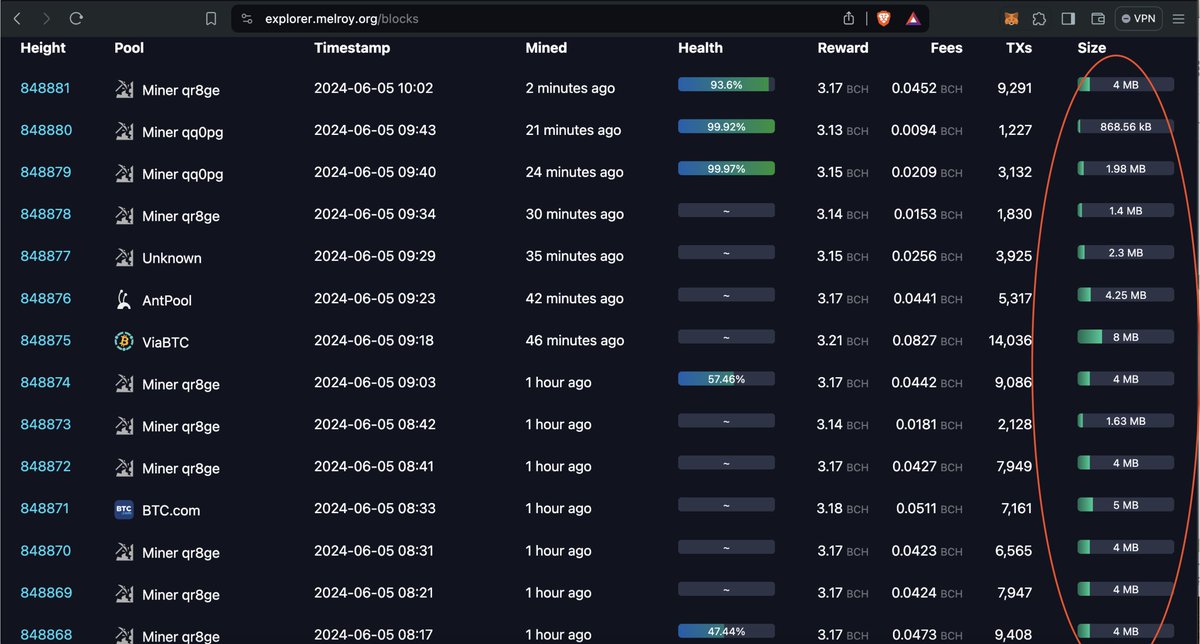Open block 848880 link
The height and width of the screenshot is (644, 1200).
tap(46, 130)
